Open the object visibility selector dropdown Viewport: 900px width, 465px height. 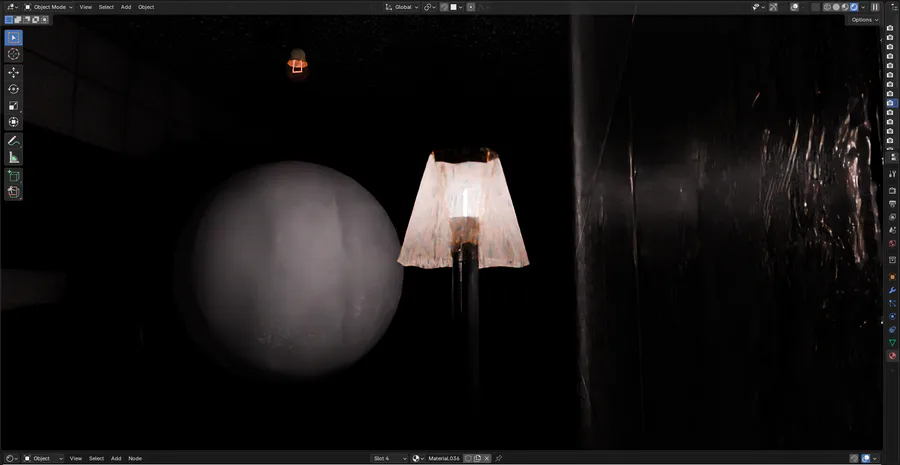click(x=759, y=7)
